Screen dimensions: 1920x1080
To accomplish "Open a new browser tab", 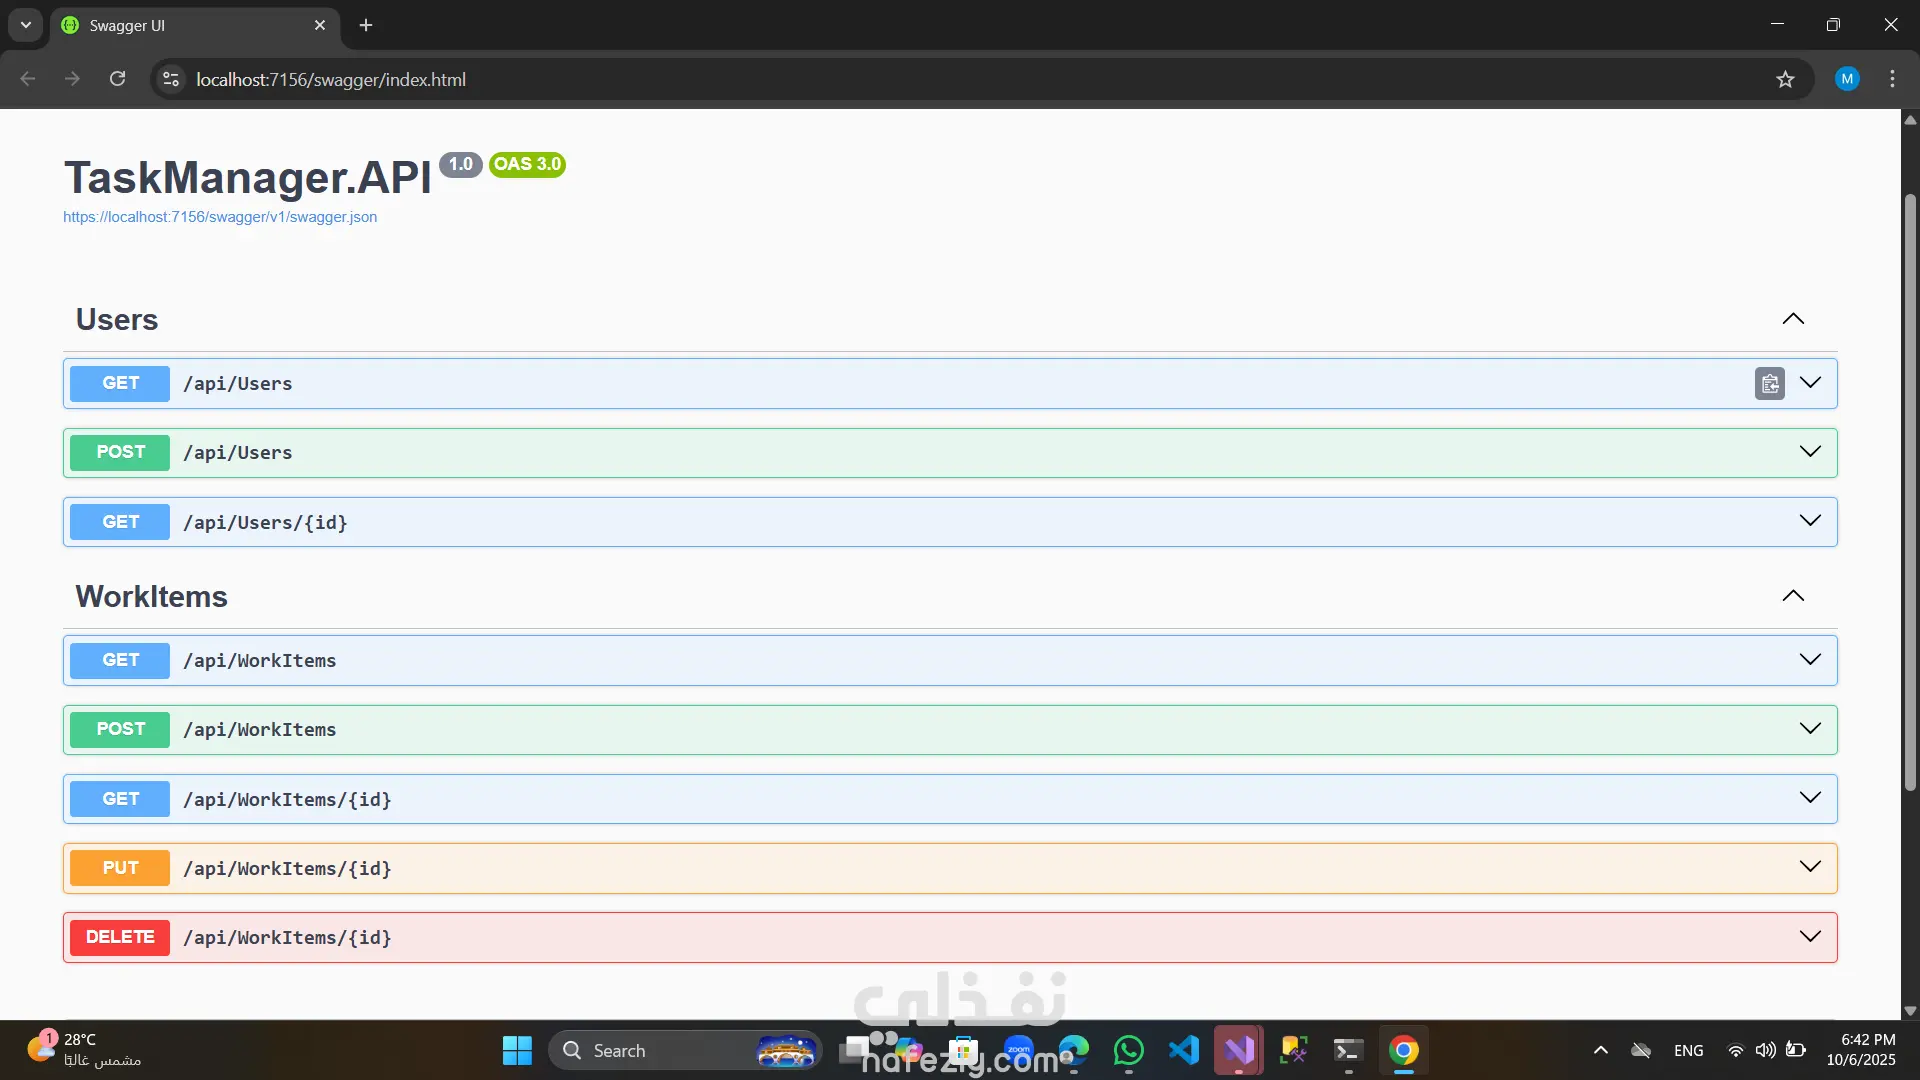I will click(x=366, y=25).
